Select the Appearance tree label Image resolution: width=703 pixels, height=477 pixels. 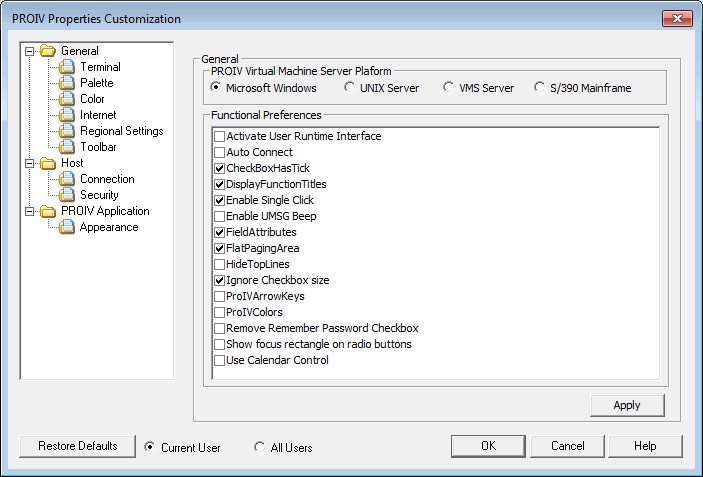click(x=108, y=227)
